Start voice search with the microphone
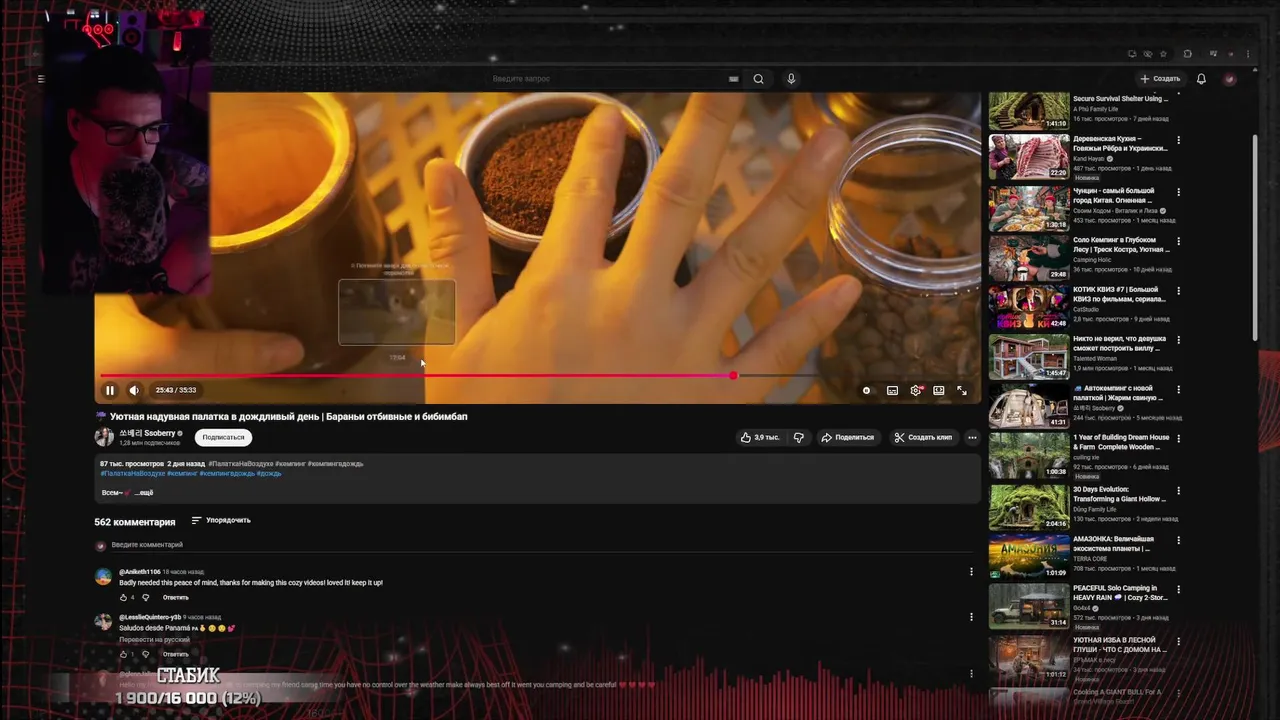The width and height of the screenshot is (1280, 720). click(791, 79)
